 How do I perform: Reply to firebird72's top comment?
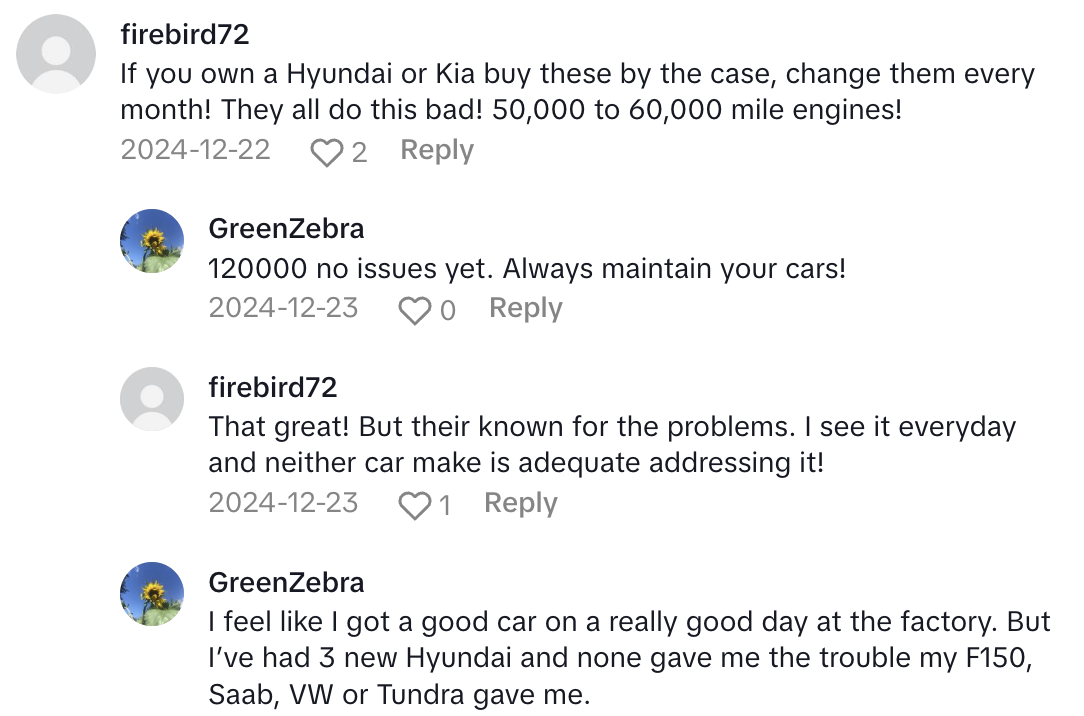[437, 150]
